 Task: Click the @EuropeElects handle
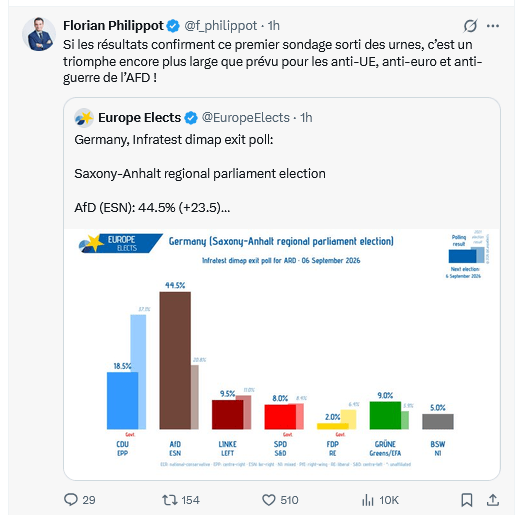click(246, 118)
